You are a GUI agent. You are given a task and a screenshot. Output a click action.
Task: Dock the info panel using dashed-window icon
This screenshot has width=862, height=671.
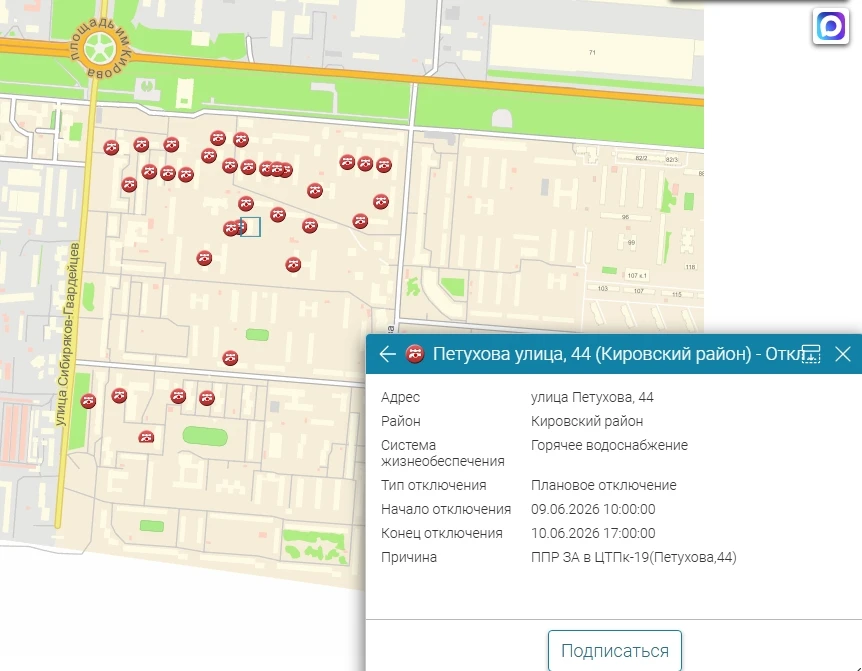tap(811, 354)
